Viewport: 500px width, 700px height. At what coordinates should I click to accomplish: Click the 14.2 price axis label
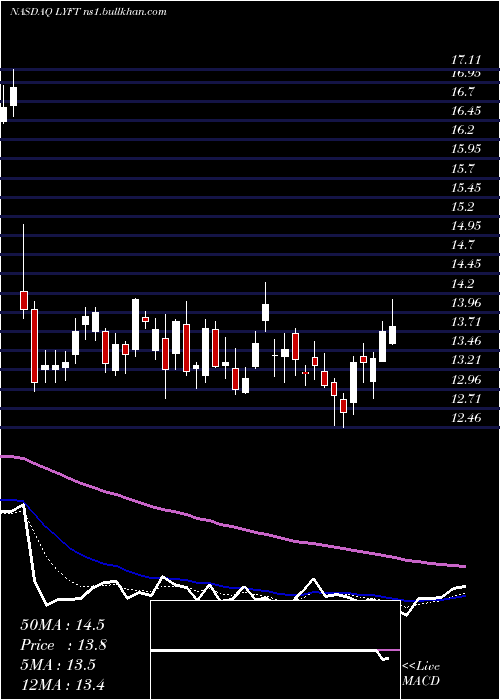[x=462, y=284]
